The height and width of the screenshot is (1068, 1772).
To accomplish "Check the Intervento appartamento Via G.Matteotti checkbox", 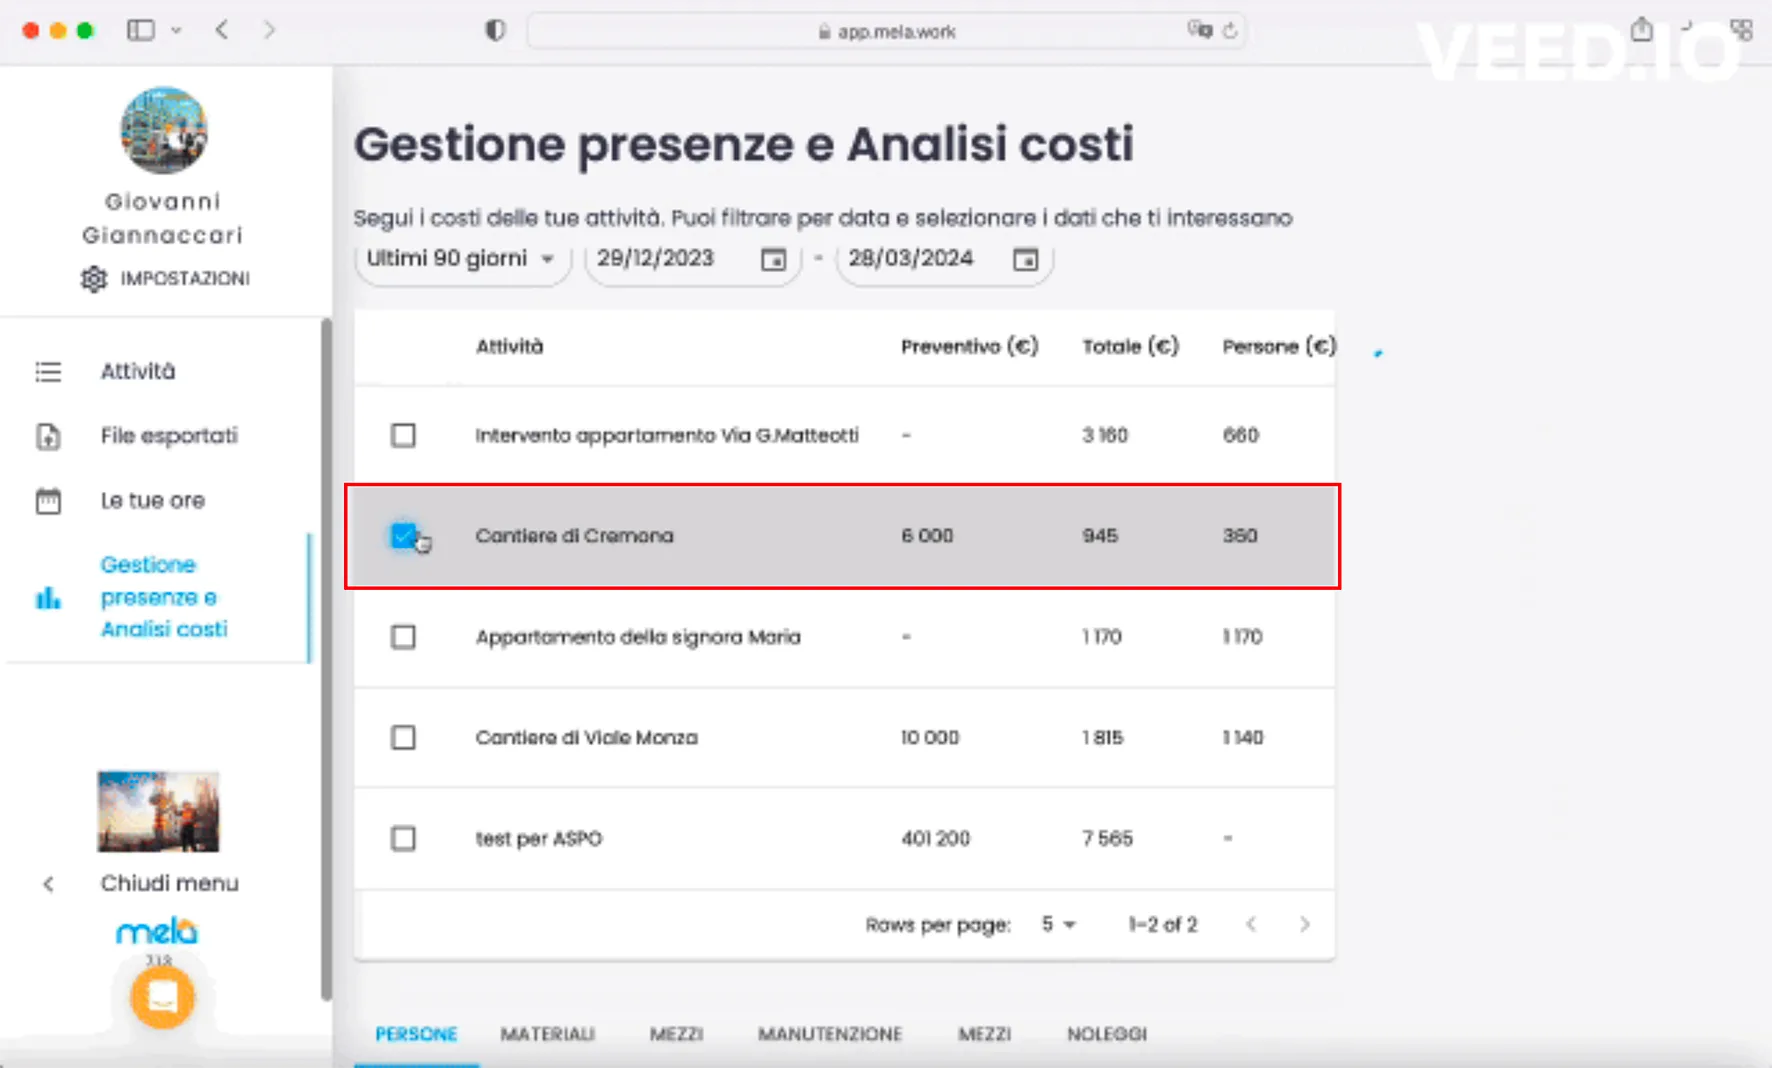I will click(403, 435).
